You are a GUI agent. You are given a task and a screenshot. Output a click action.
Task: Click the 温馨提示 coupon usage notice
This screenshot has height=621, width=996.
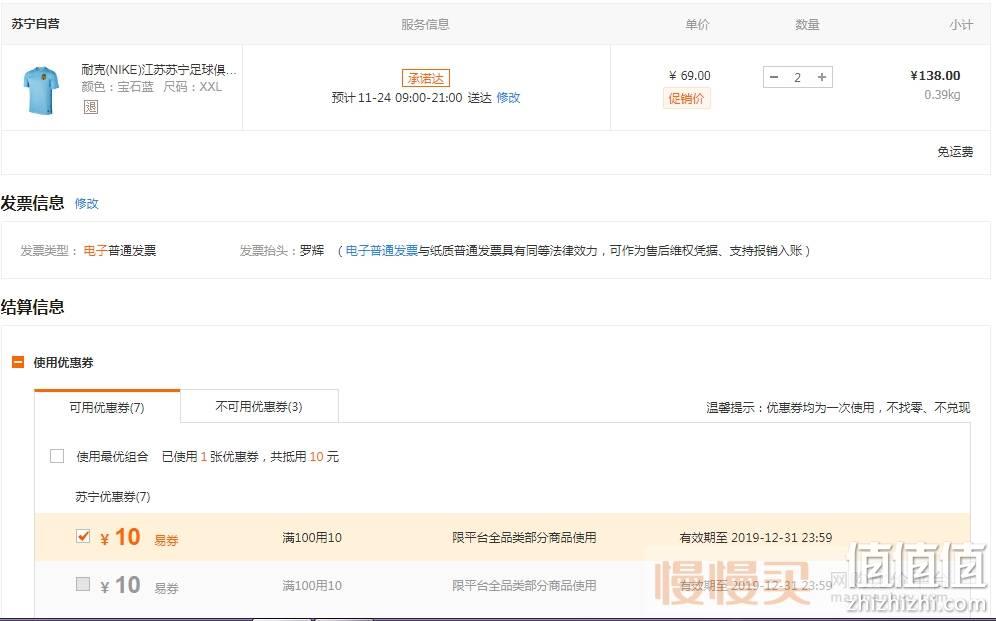point(838,408)
